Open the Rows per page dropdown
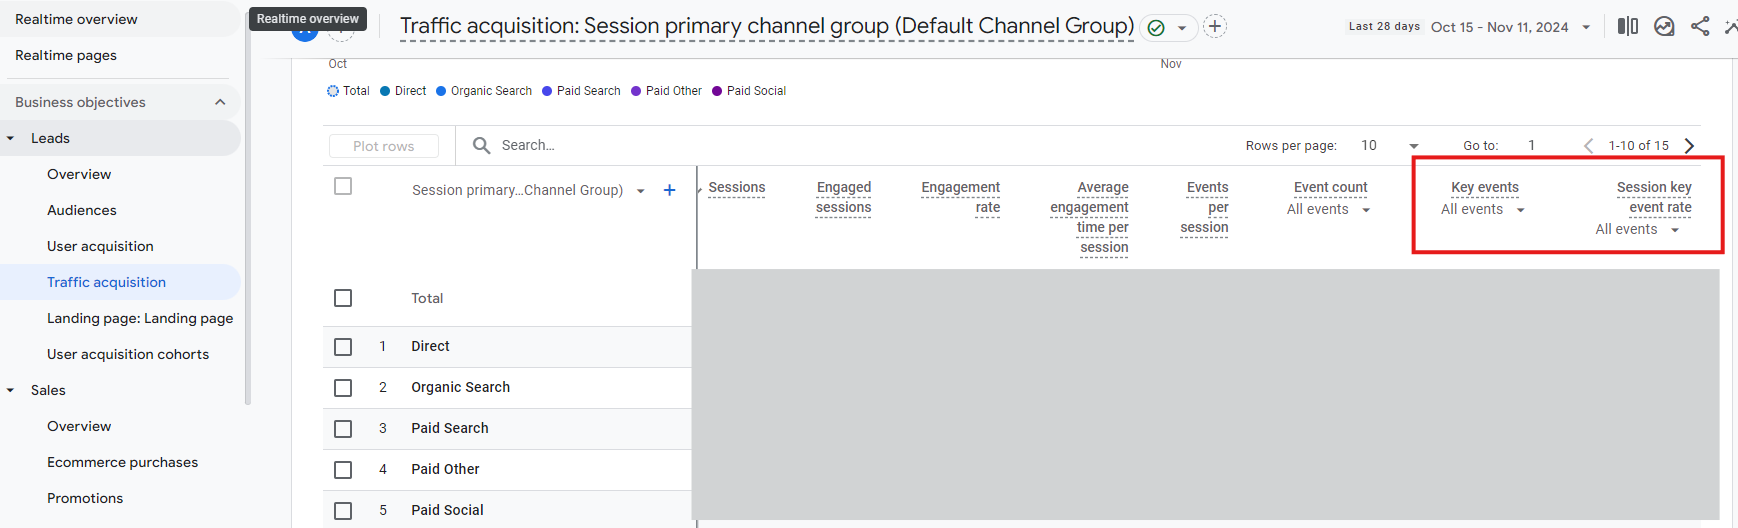Viewport: 1738px width, 528px height. click(x=1390, y=145)
